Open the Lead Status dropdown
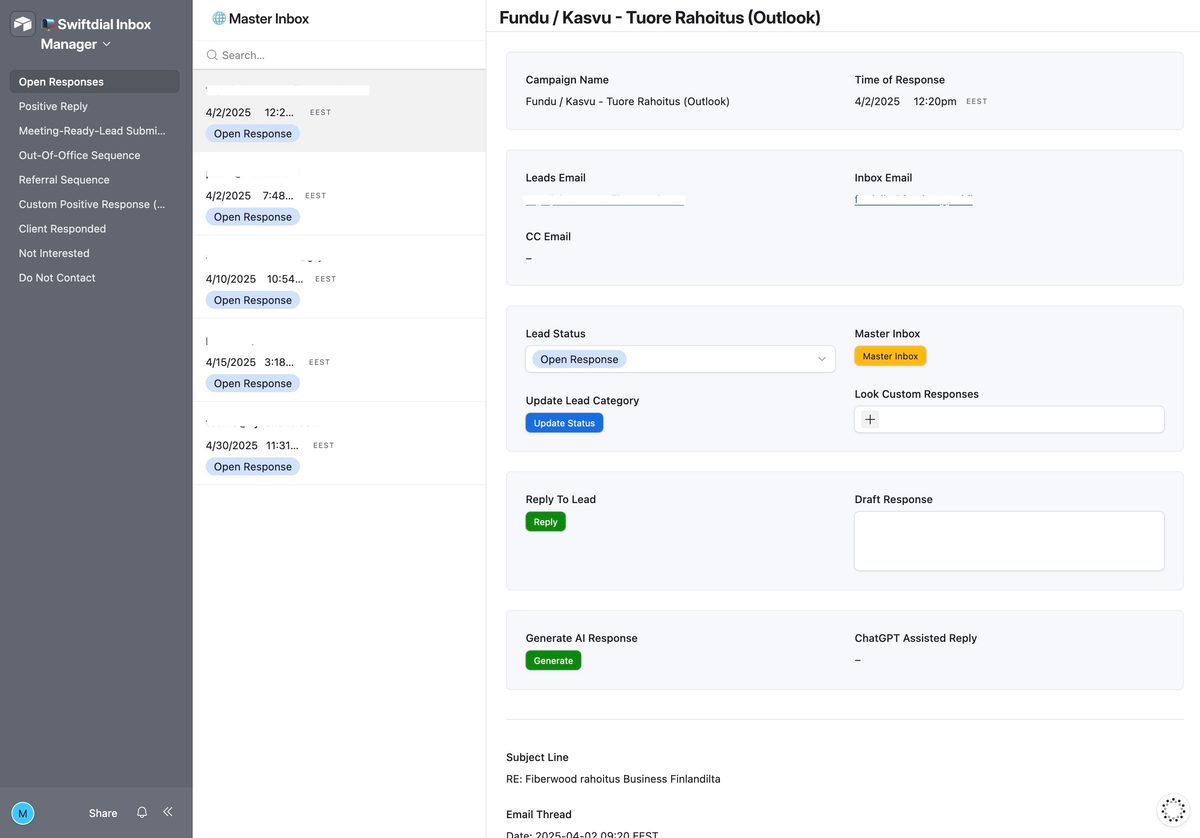This screenshot has width=1200, height=838. pos(680,358)
